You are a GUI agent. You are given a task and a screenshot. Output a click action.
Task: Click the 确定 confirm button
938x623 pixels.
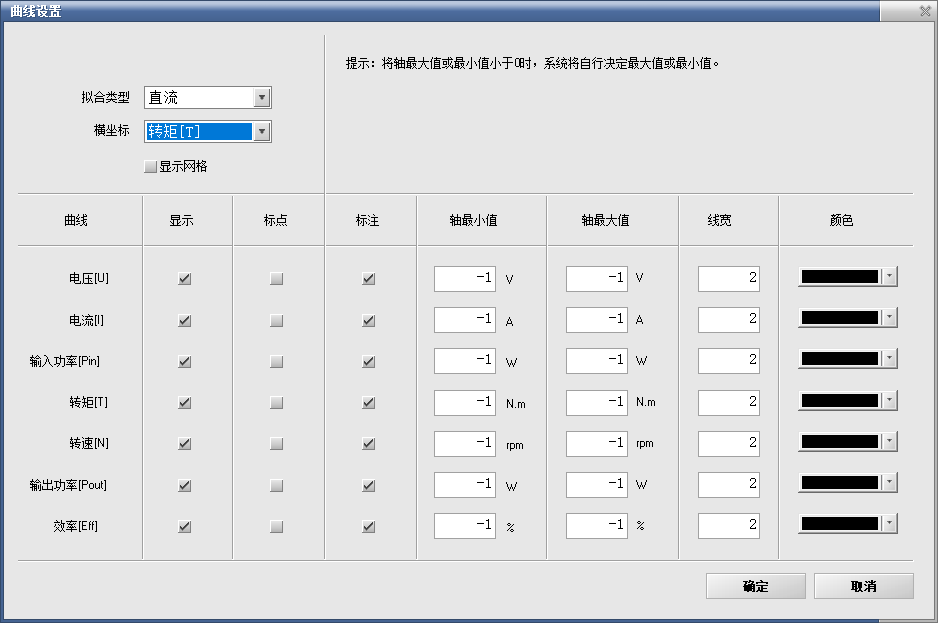tap(755, 586)
